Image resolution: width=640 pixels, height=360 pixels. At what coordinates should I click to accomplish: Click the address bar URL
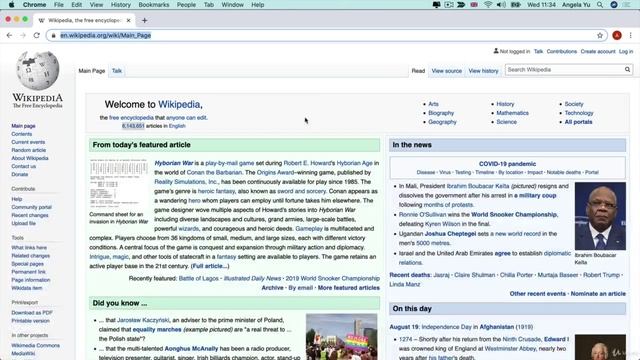(x=106, y=36)
